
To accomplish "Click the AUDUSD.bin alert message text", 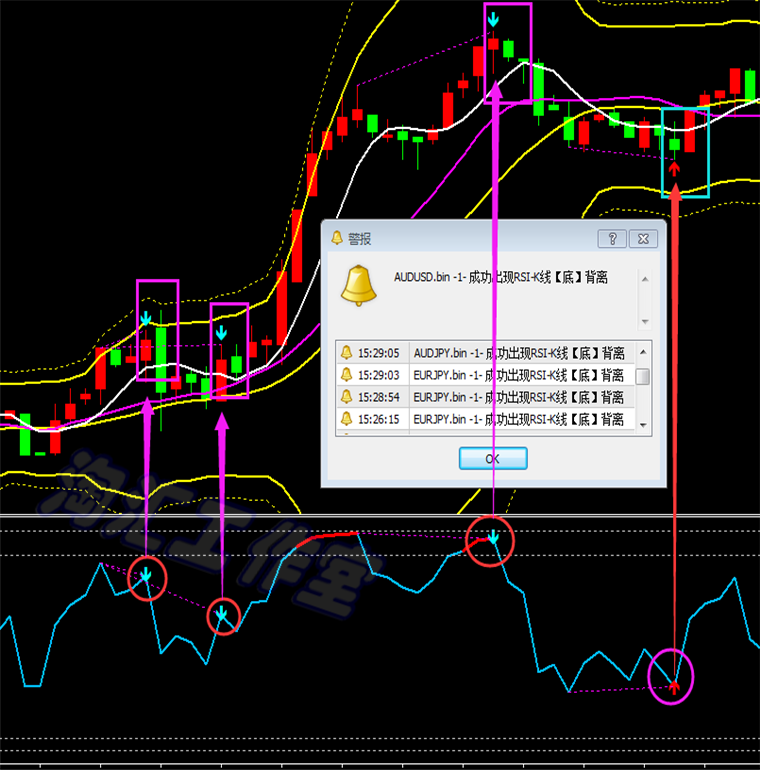I will pos(501,277).
